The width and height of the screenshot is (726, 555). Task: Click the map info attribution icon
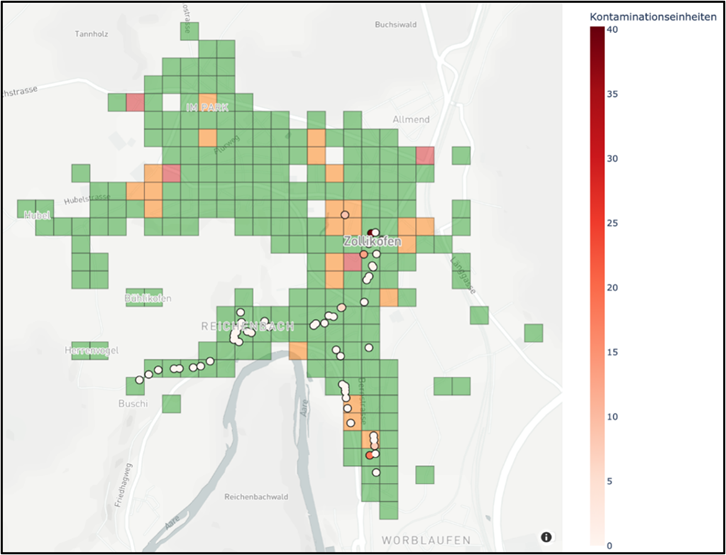click(x=546, y=537)
